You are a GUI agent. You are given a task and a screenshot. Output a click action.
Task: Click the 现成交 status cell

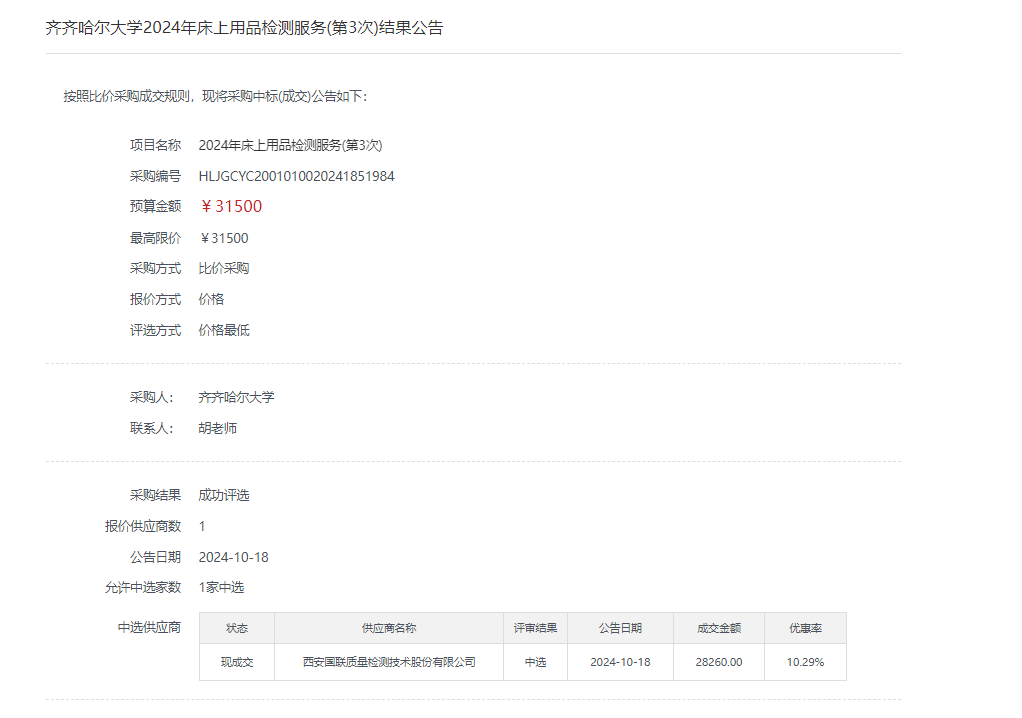[x=237, y=662]
